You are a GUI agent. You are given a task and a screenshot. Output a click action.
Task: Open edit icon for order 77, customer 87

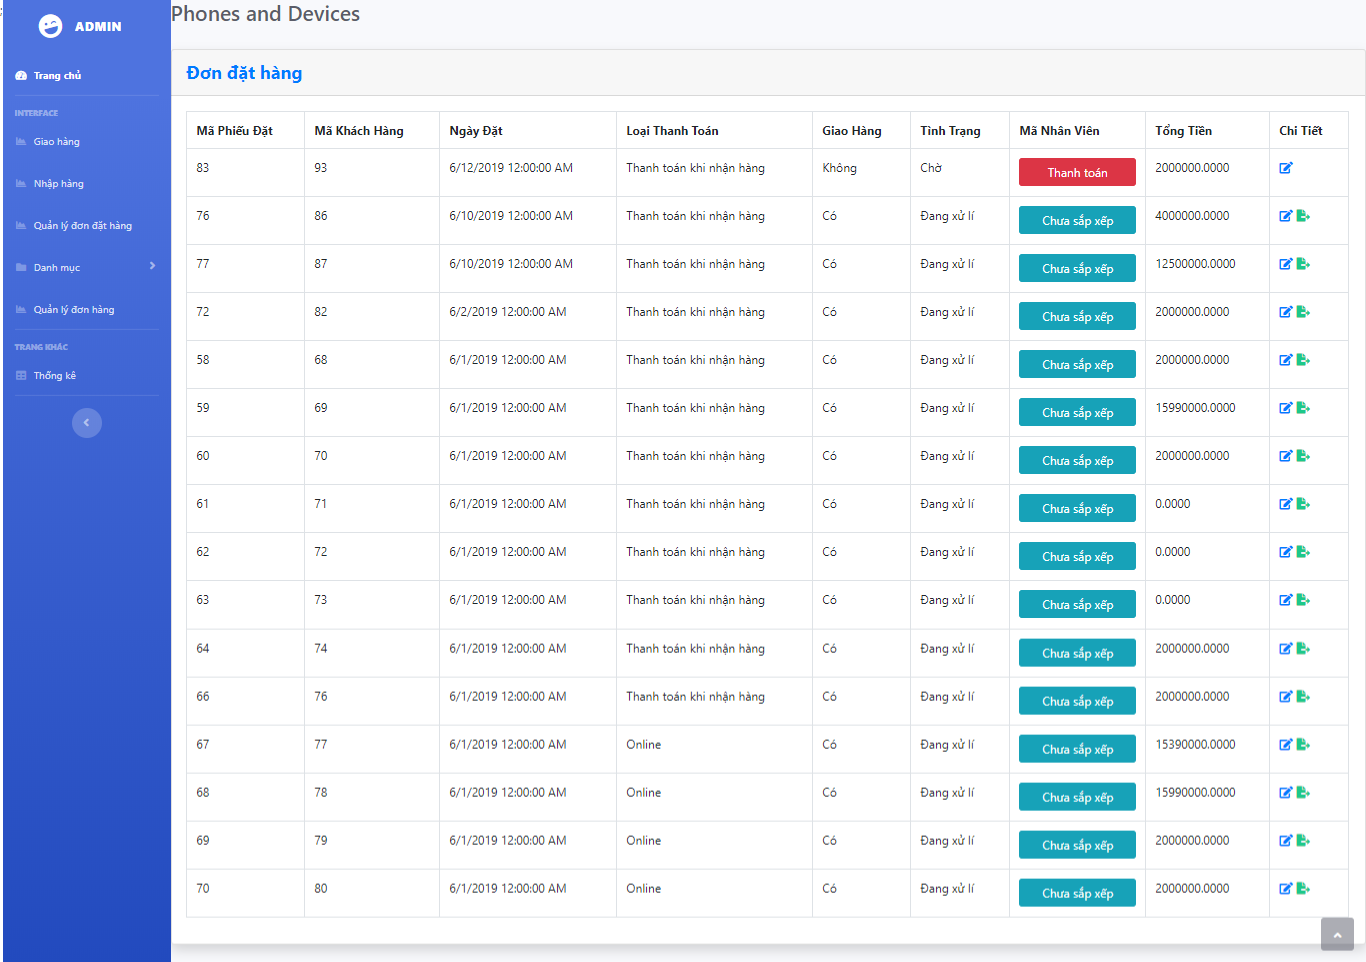(x=1286, y=264)
